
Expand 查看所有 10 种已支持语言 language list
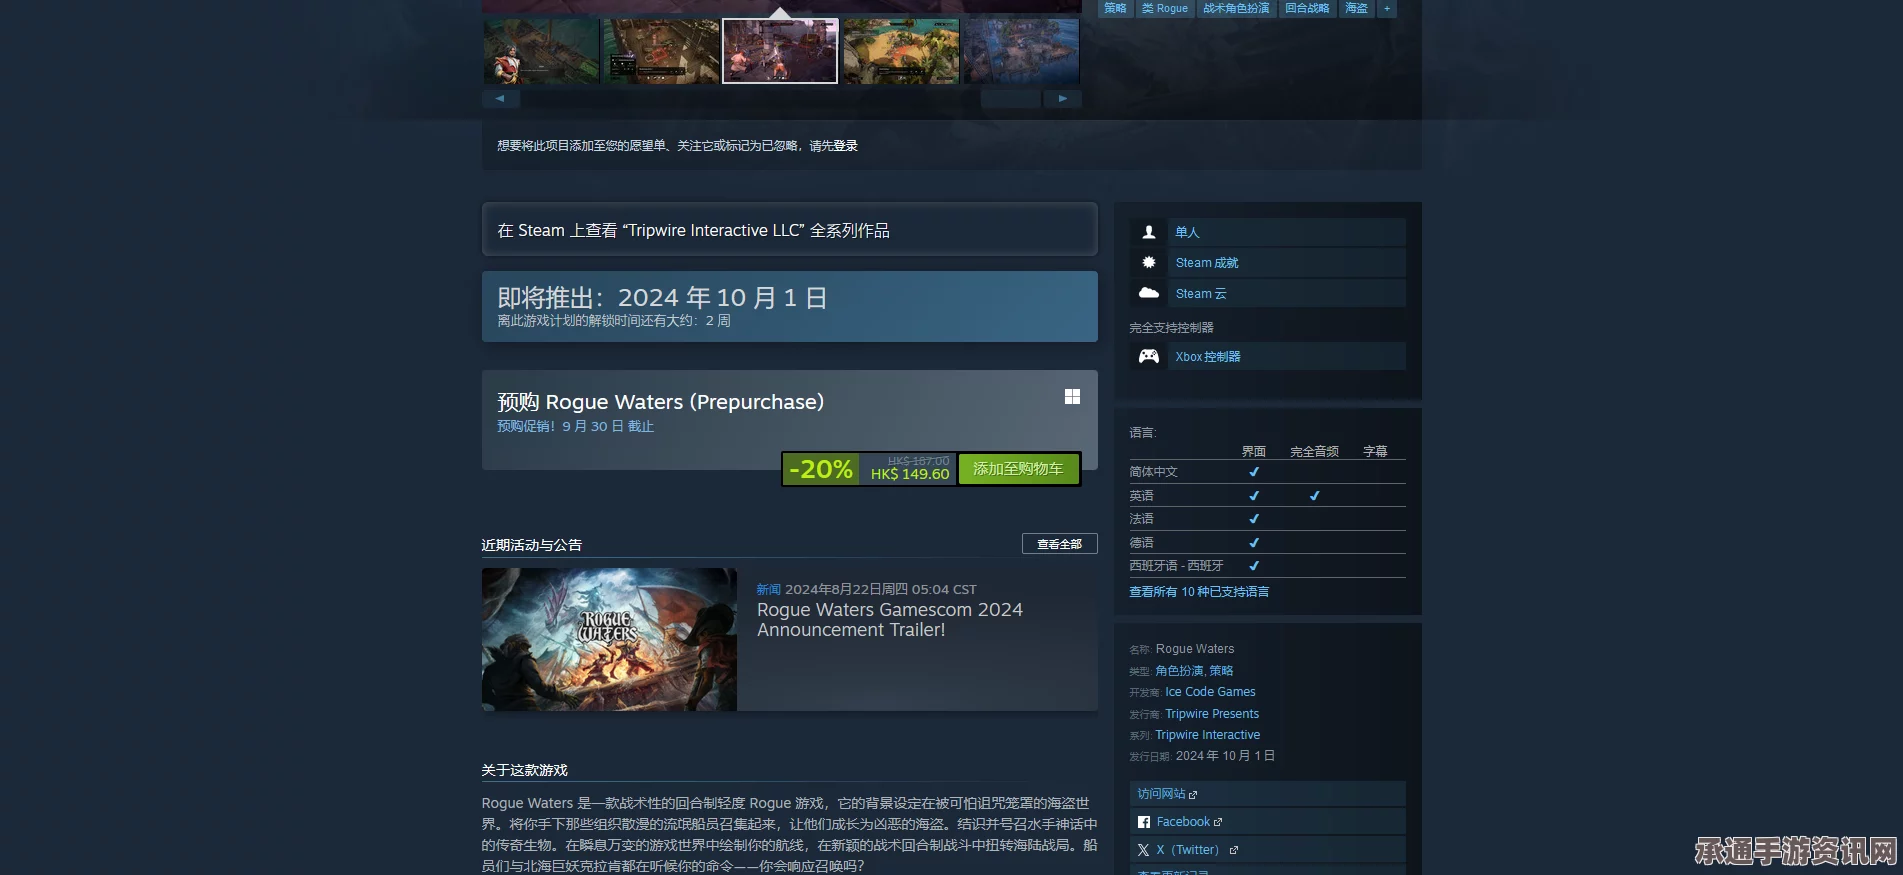coord(1199,592)
